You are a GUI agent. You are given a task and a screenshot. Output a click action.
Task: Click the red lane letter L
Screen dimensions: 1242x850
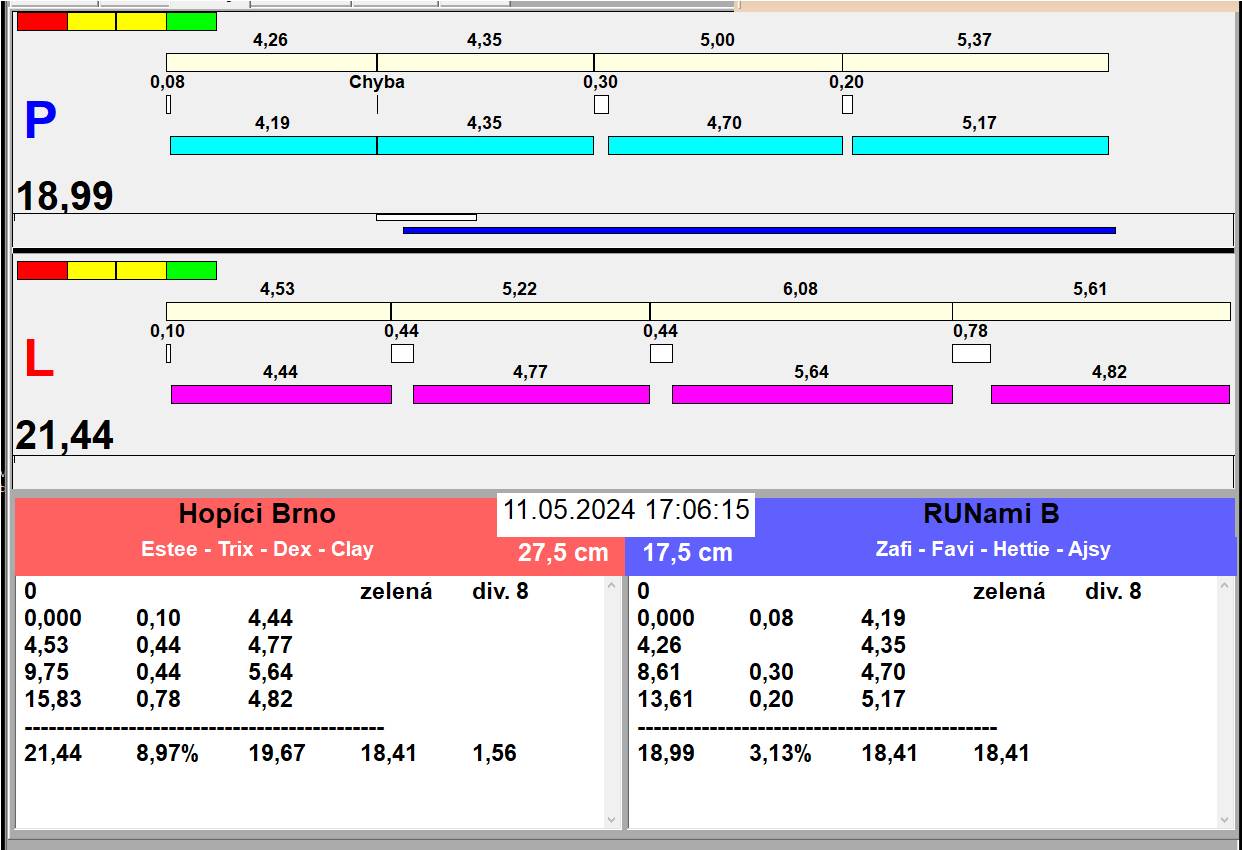tap(38, 360)
